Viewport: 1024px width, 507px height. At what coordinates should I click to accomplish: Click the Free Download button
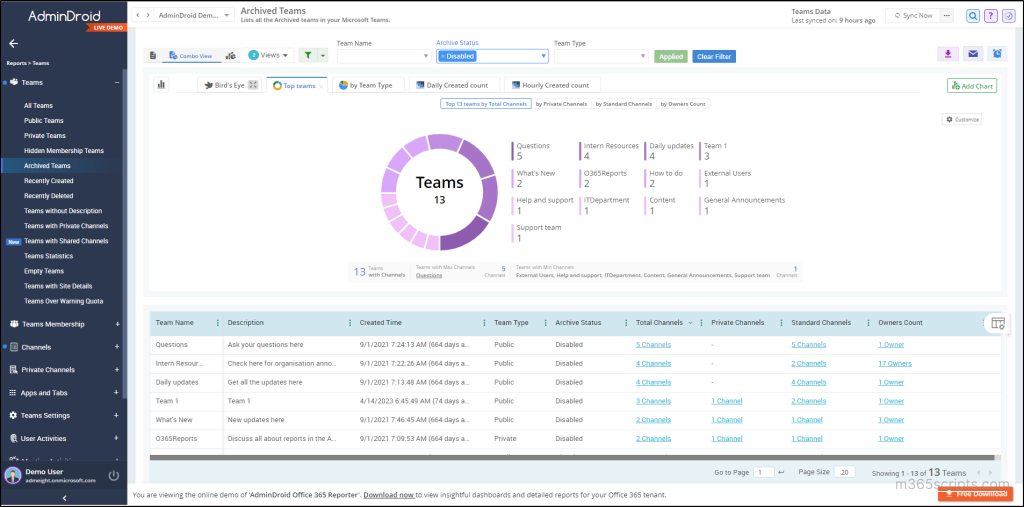coord(978,493)
